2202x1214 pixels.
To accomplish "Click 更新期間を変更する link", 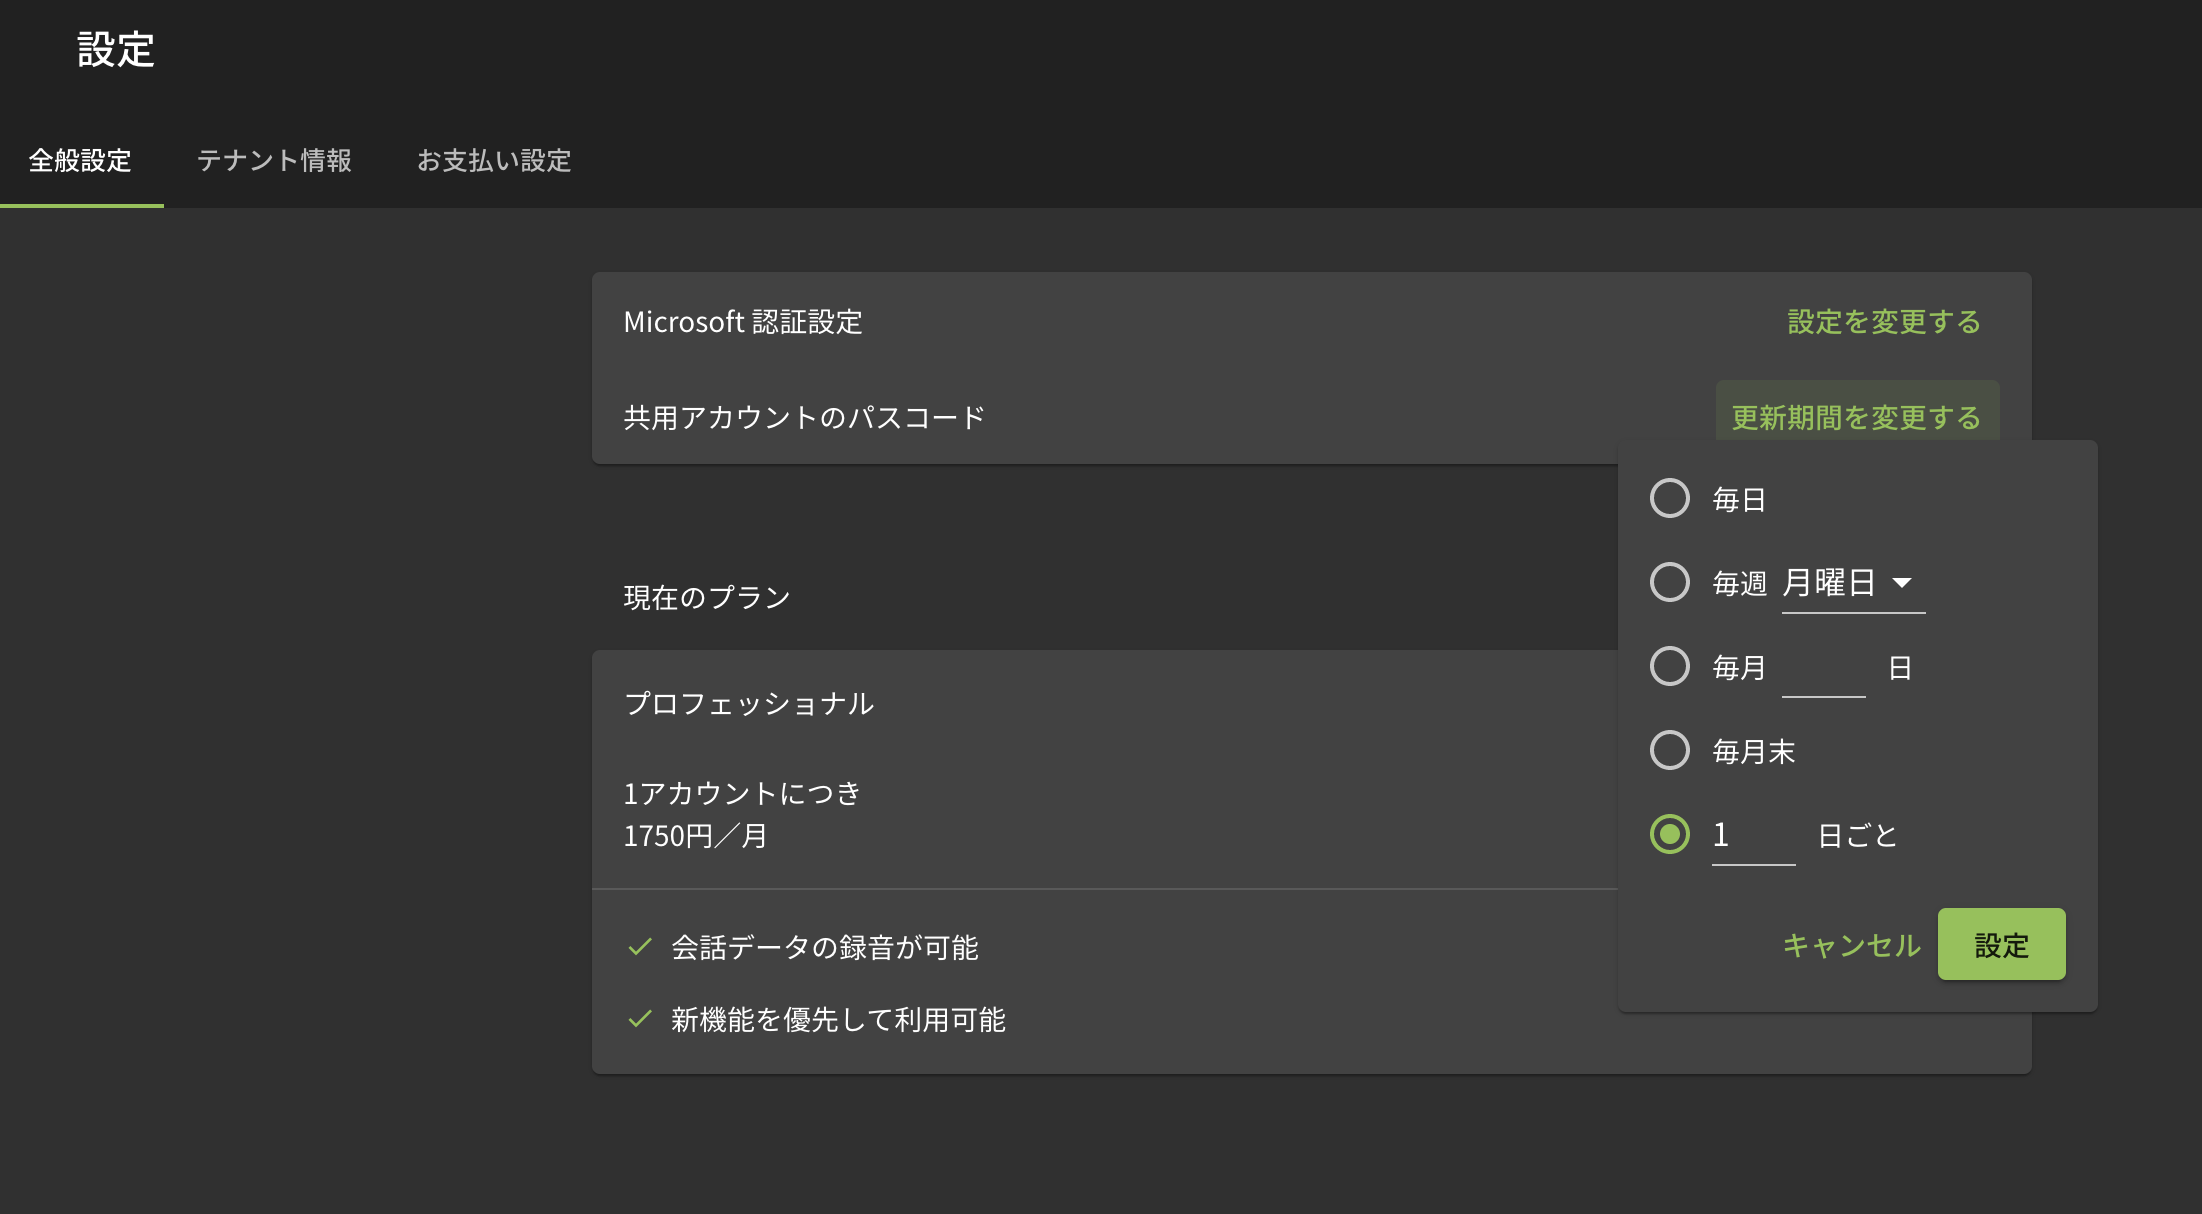I will click(1856, 417).
